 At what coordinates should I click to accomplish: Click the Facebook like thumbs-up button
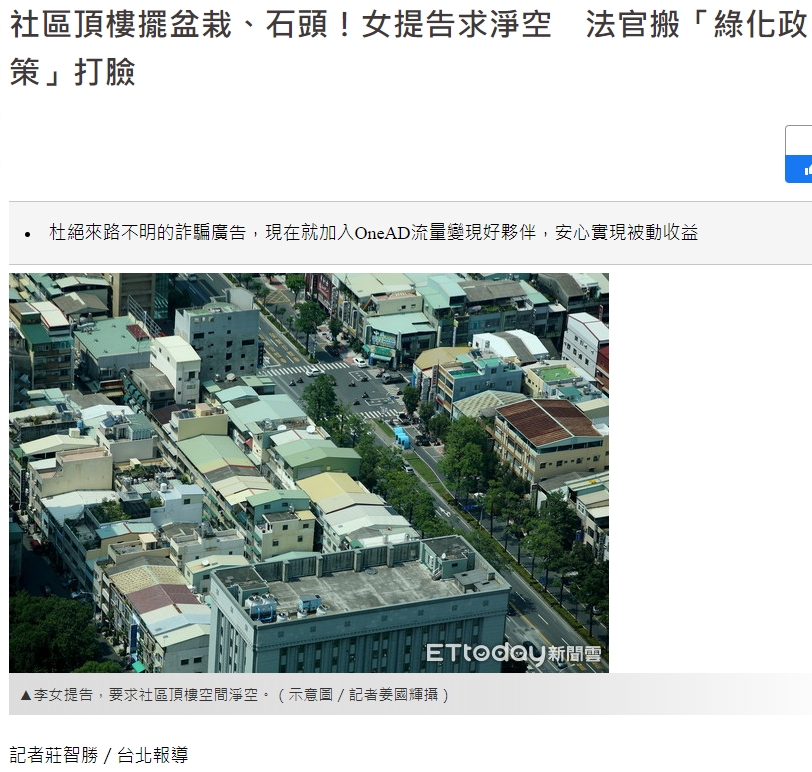pos(799,169)
